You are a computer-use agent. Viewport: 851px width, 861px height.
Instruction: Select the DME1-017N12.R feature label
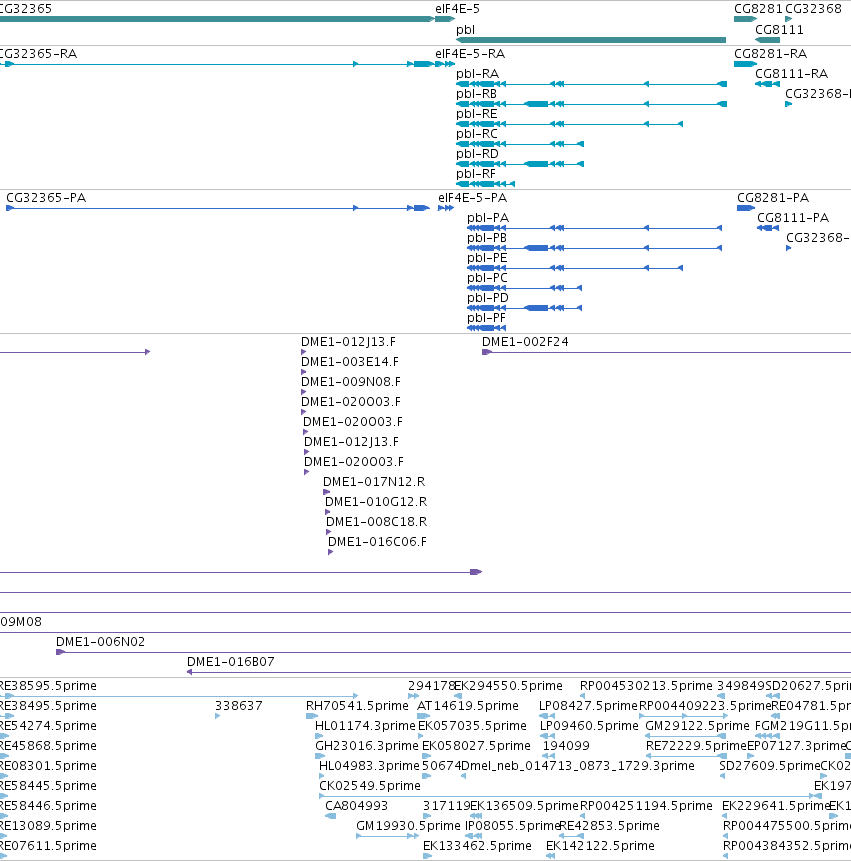point(374,482)
